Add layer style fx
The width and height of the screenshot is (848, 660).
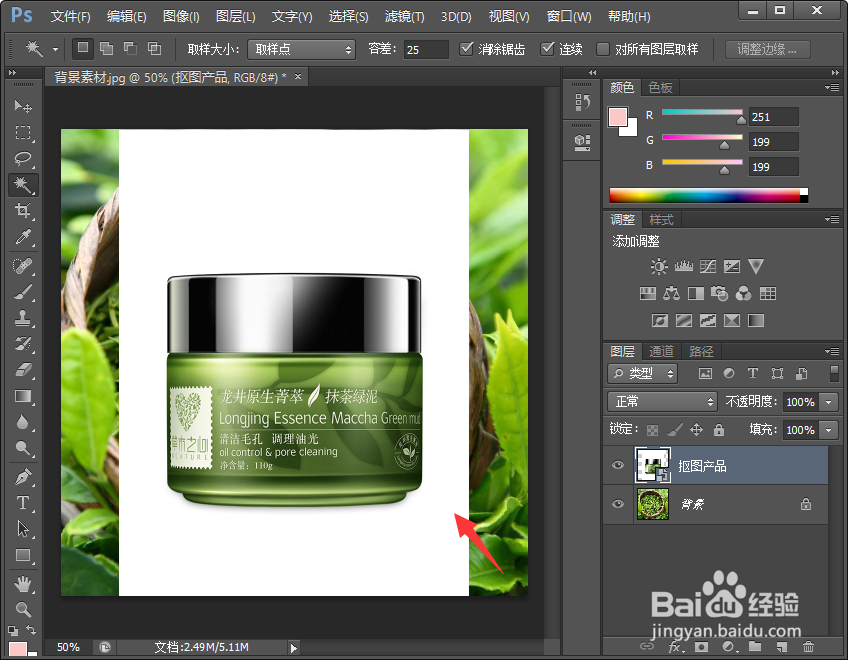676,647
